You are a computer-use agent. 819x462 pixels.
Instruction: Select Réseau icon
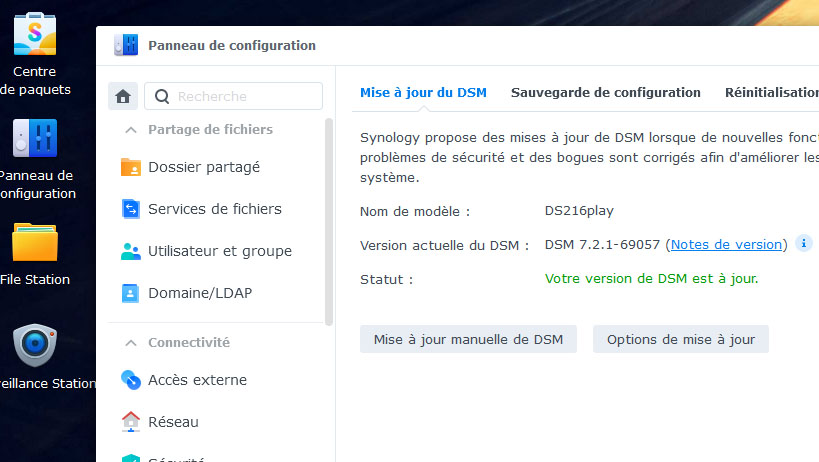[x=131, y=422]
